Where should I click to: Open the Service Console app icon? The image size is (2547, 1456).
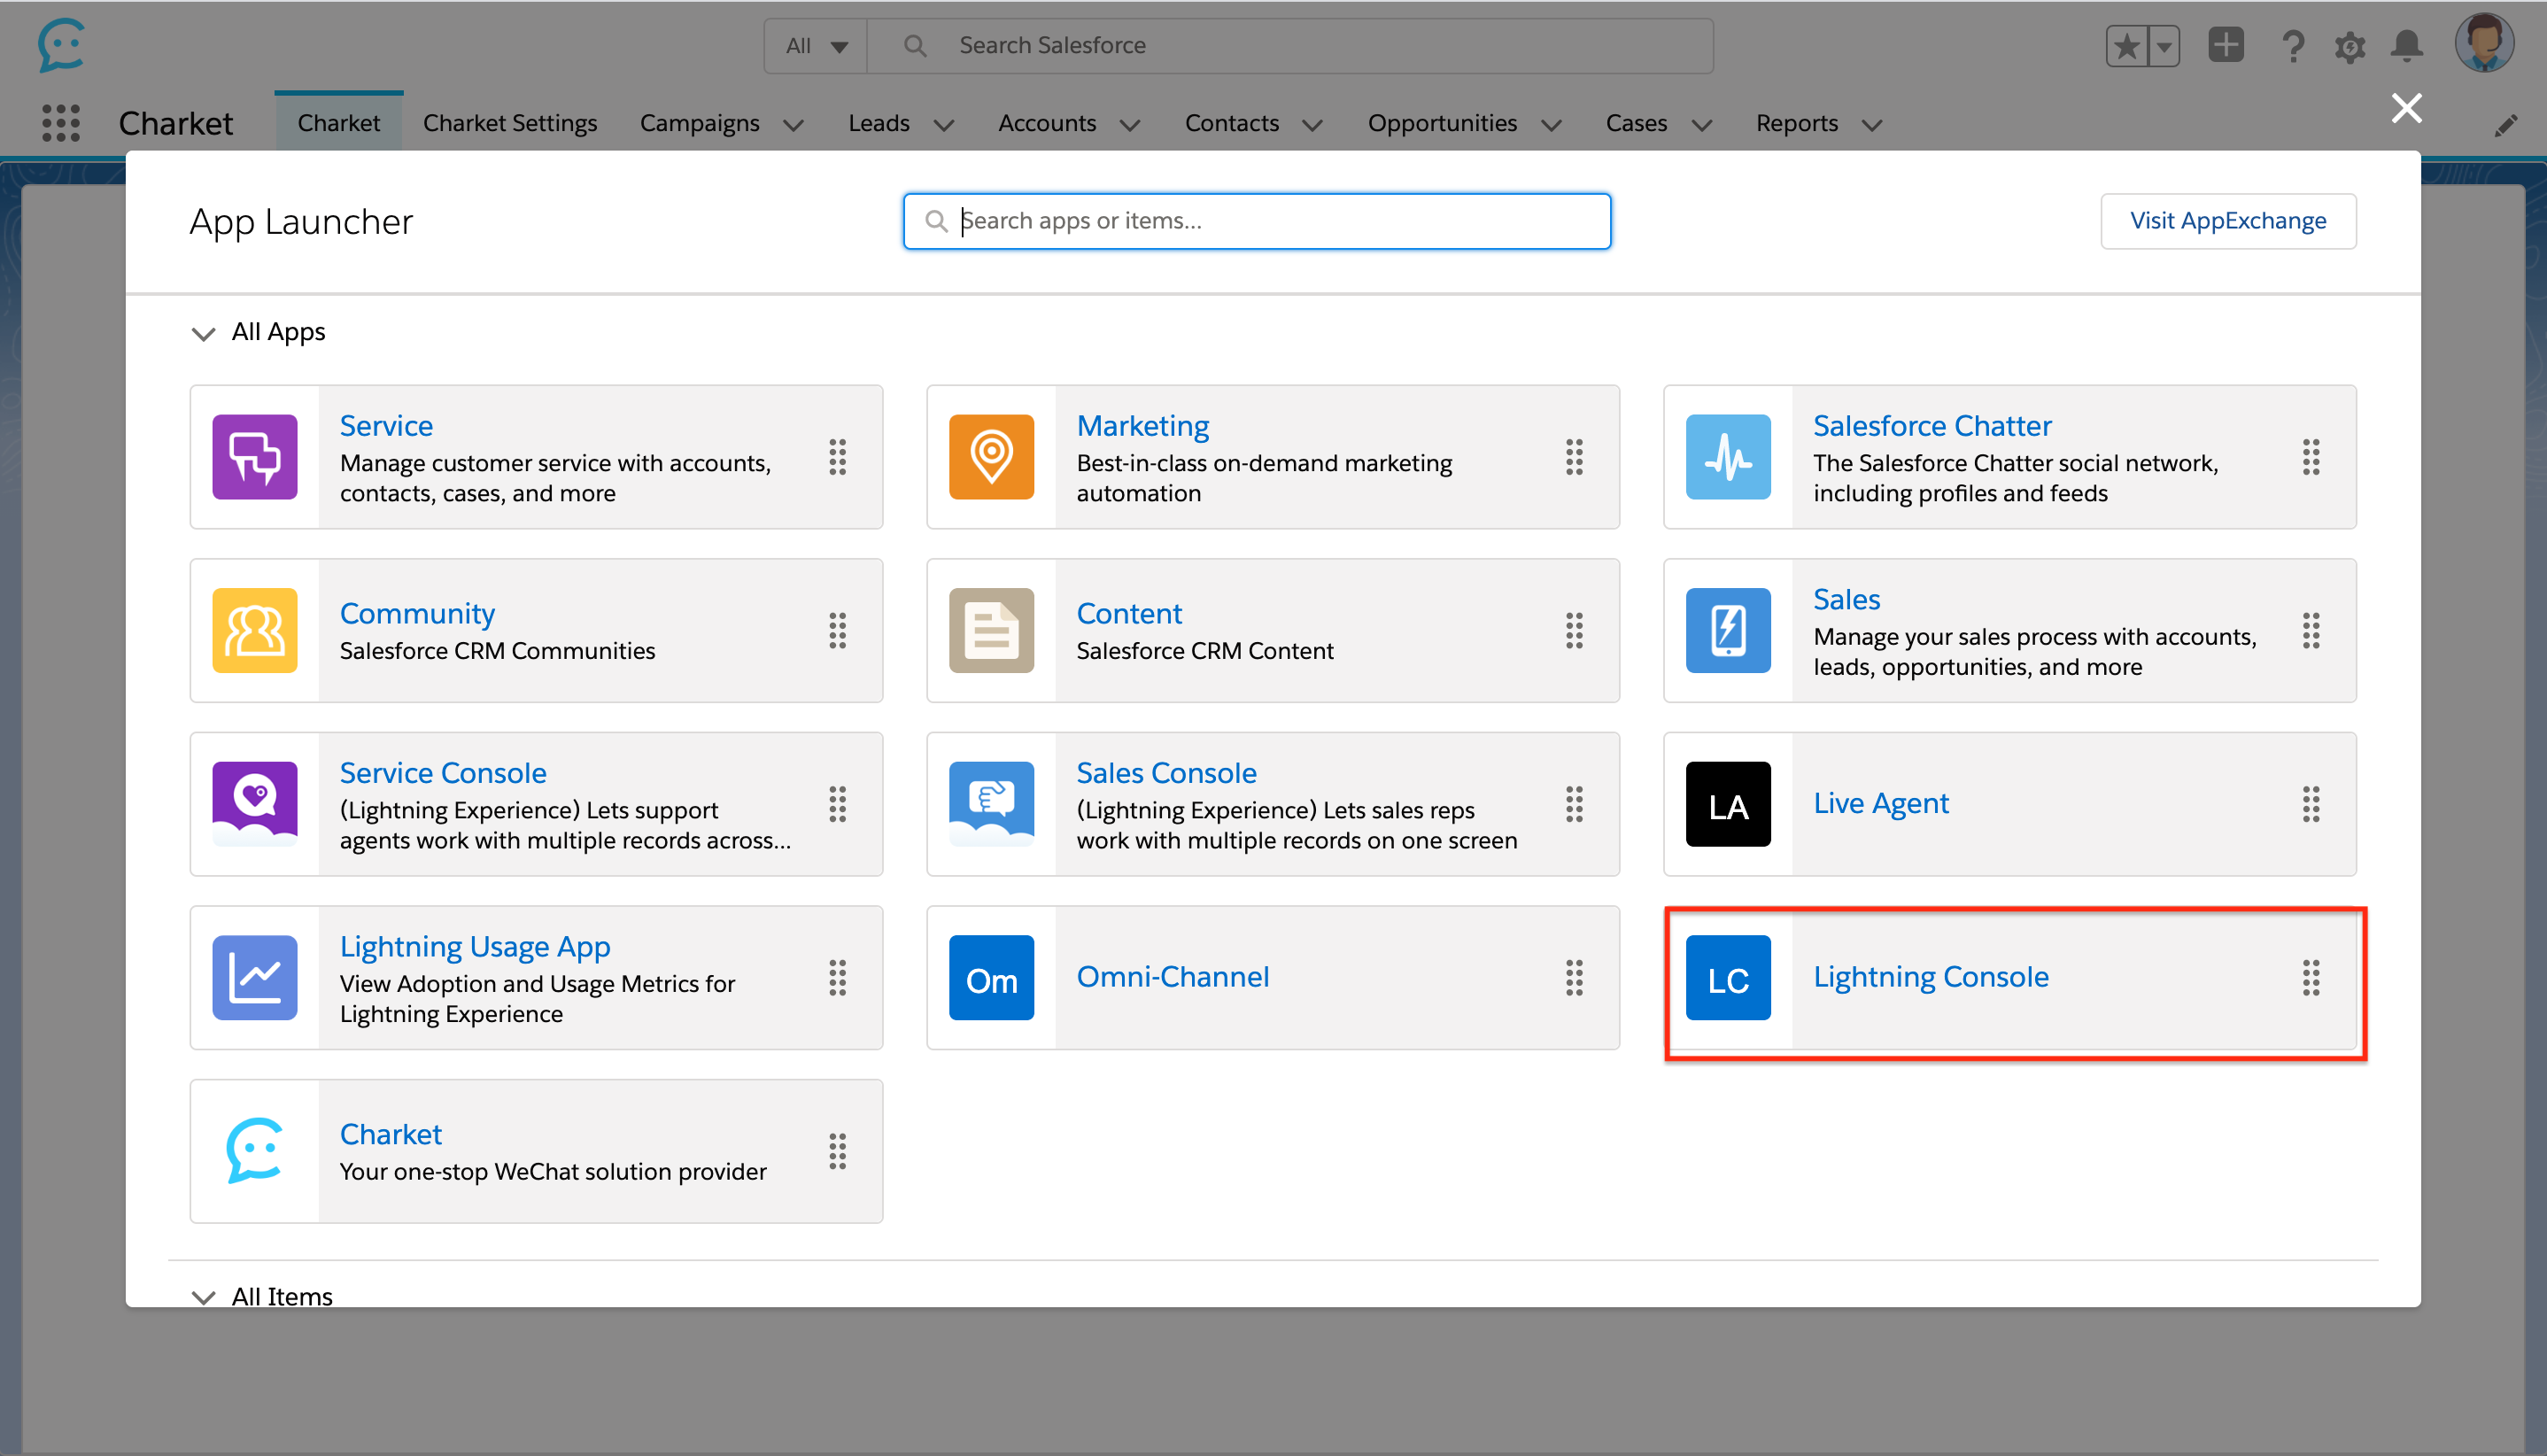point(254,804)
